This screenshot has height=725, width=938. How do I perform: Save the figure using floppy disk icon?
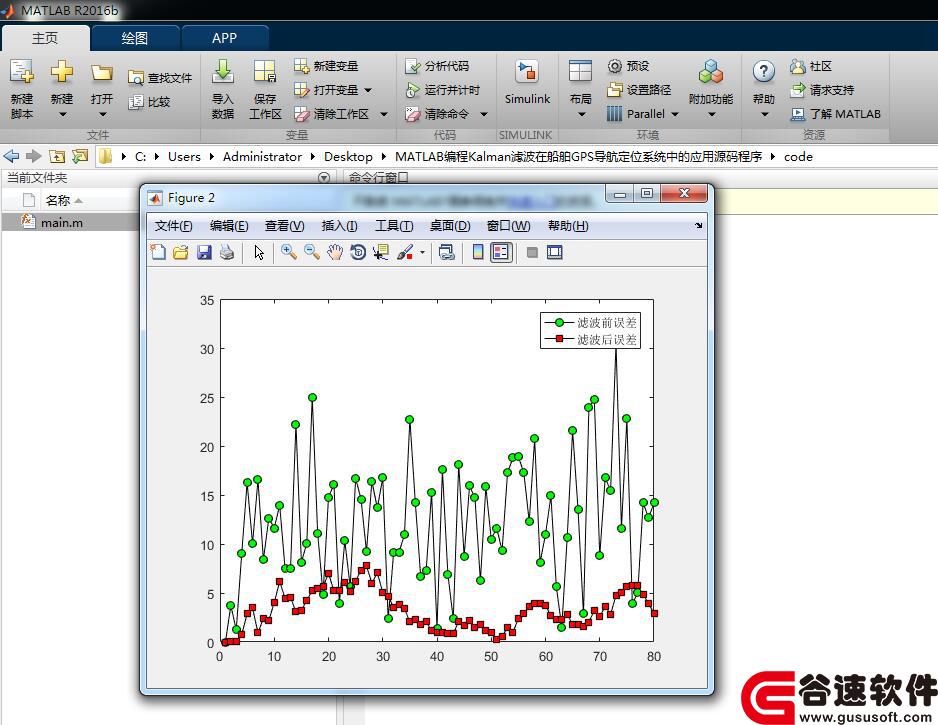tap(204, 252)
